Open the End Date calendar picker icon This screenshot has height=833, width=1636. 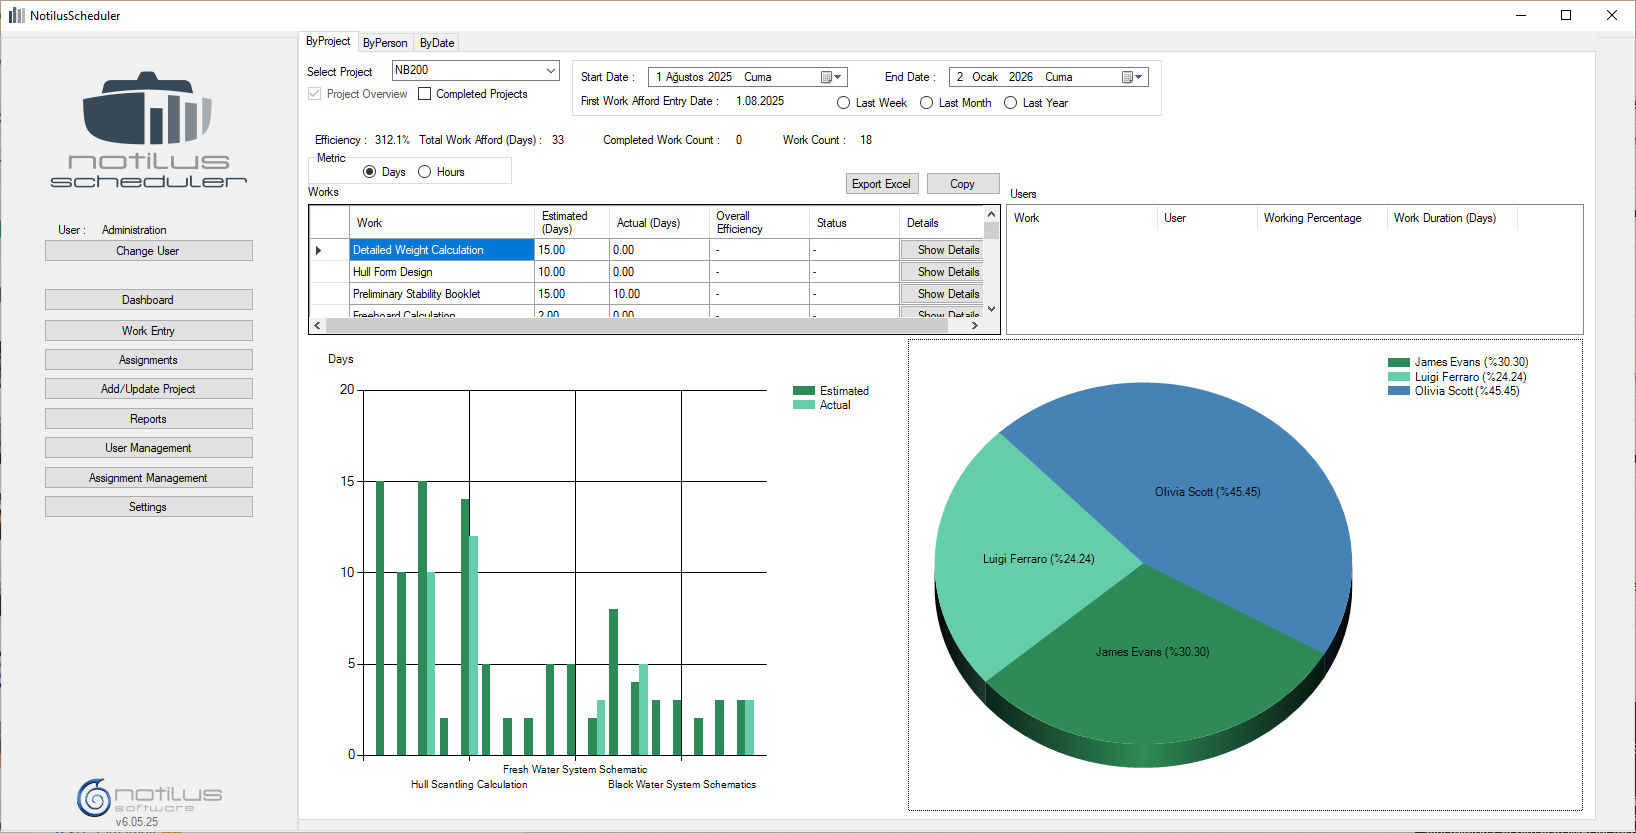pos(1132,77)
